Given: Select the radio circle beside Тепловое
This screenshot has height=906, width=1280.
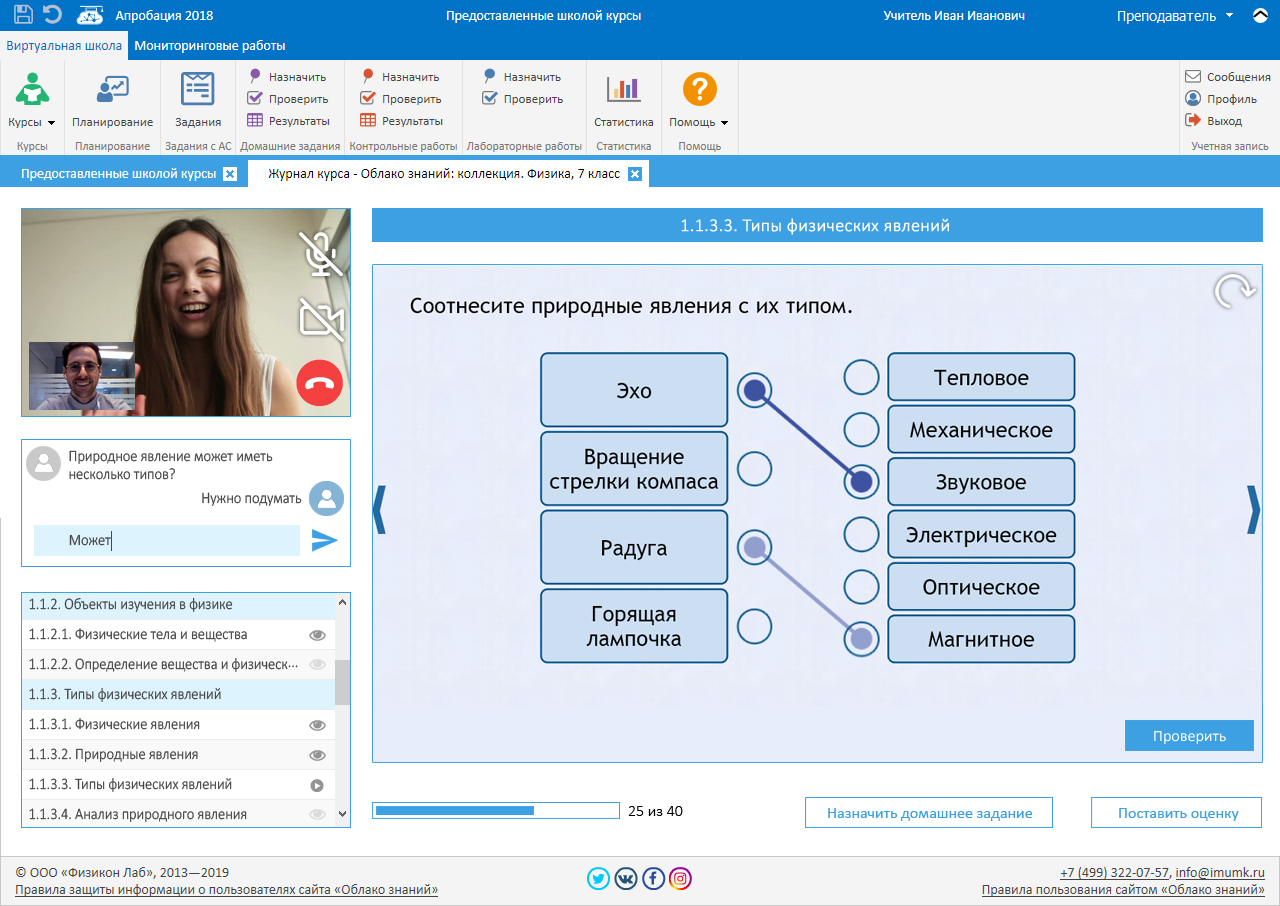Looking at the screenshot, I should tap(862, 377).
